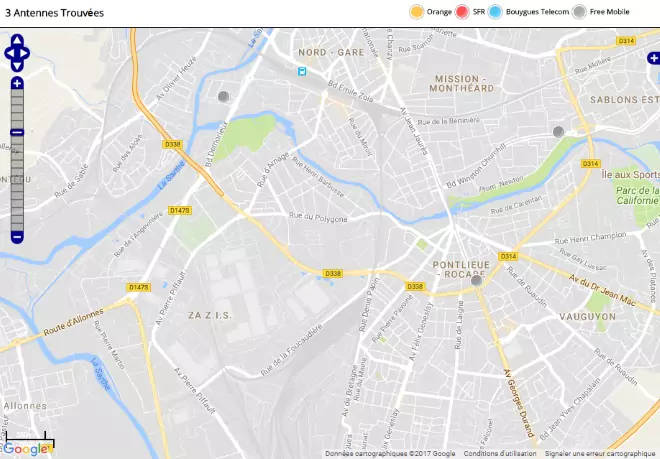This screenshot has width=660, height=459.
Task: Select the Orange operator legend circle
Action: click(x=416, y=12)
